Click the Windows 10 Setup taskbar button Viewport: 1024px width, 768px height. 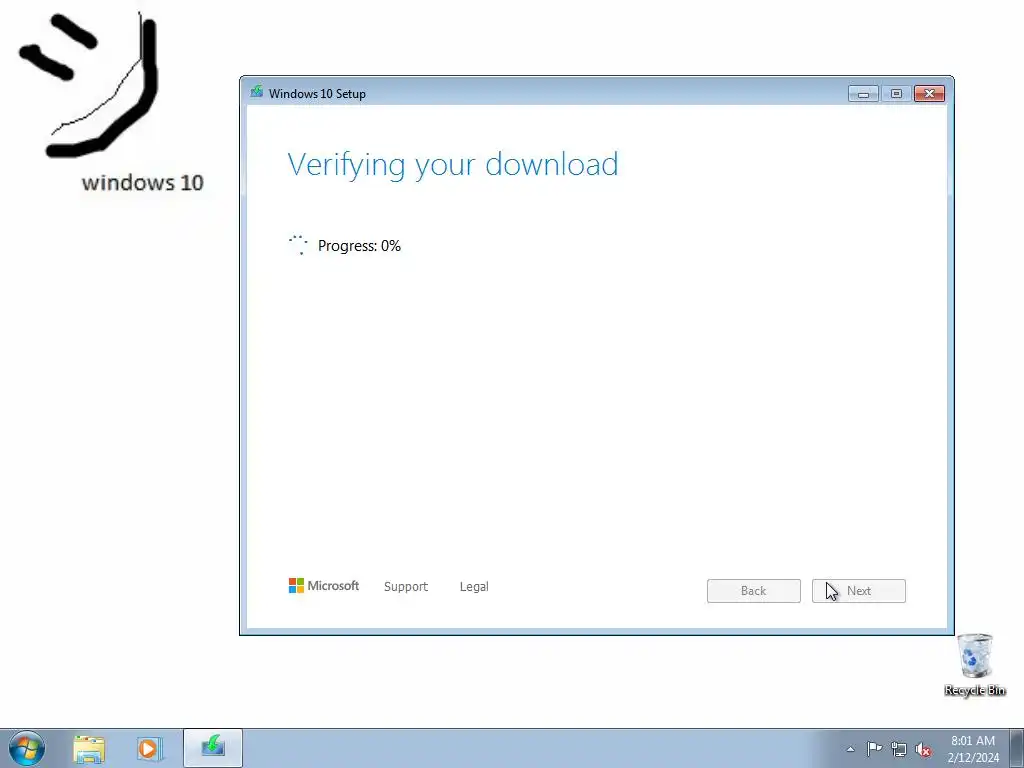click(x=213, y=748)
